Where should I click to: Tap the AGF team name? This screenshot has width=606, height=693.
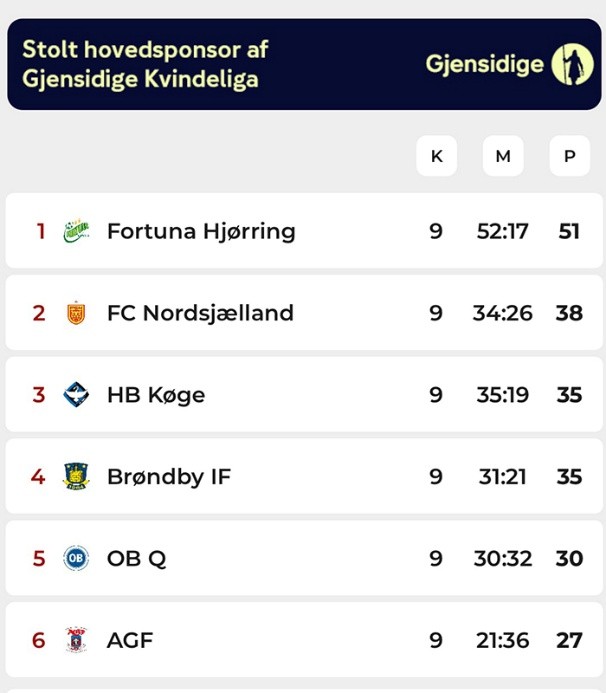point(130,640)
